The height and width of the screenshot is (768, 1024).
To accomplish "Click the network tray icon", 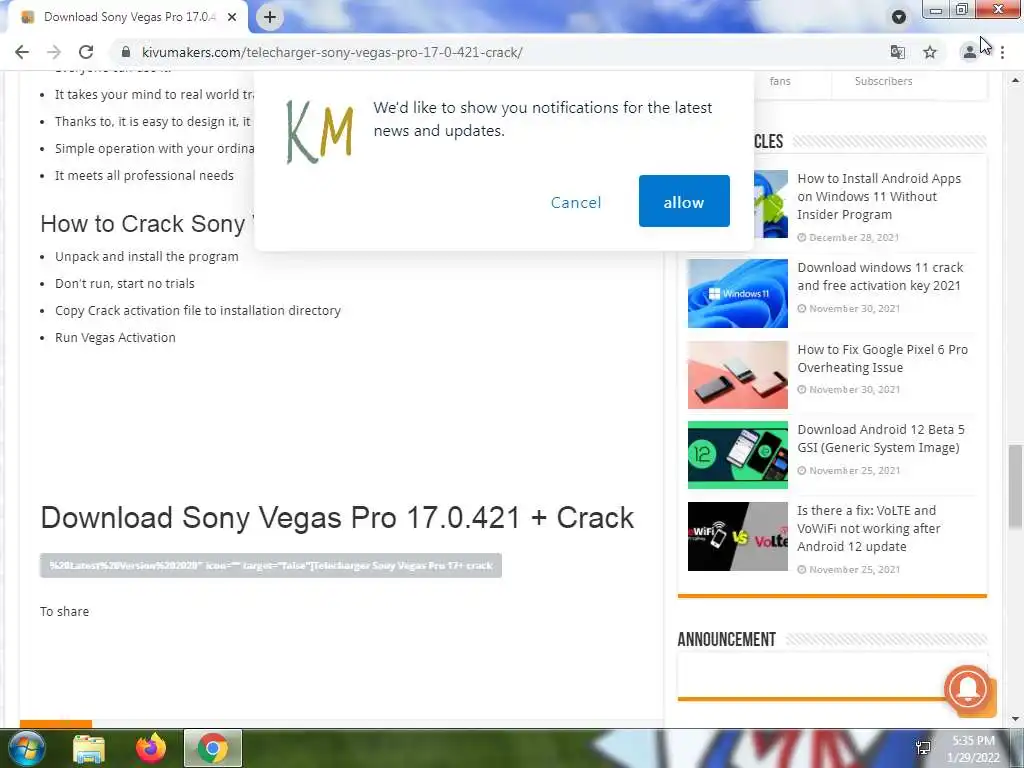I will pyautogui.click(x=923, y=748).
